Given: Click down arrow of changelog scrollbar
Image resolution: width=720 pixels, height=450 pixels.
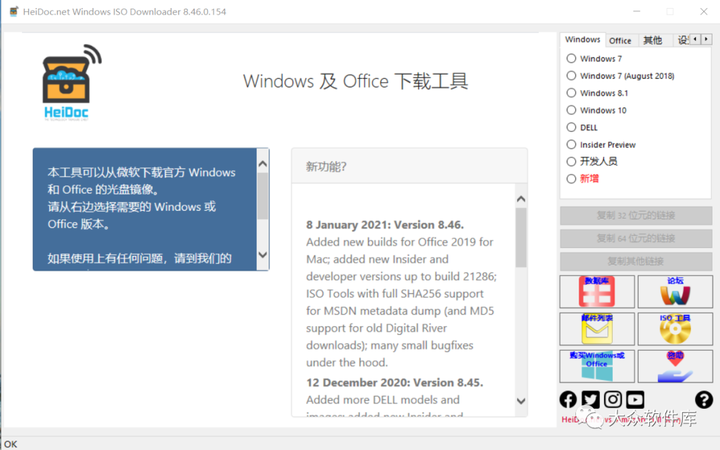Looking at the screenshot, I should (521, 400).
